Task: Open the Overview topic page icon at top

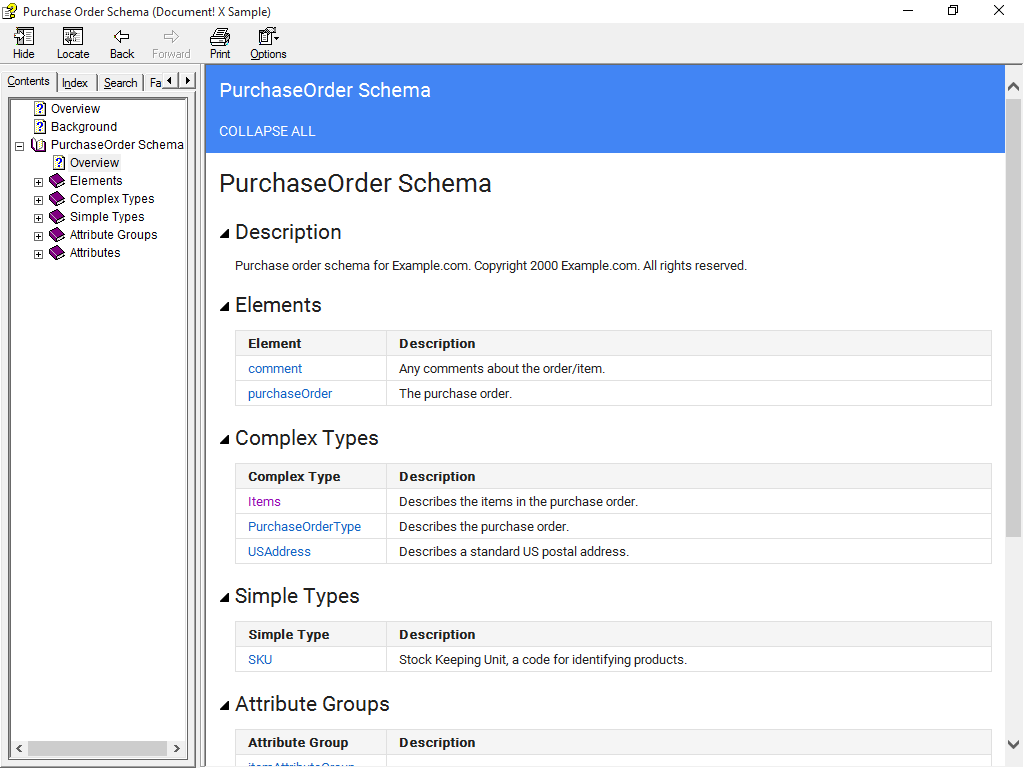Action: tap(40, 108)
